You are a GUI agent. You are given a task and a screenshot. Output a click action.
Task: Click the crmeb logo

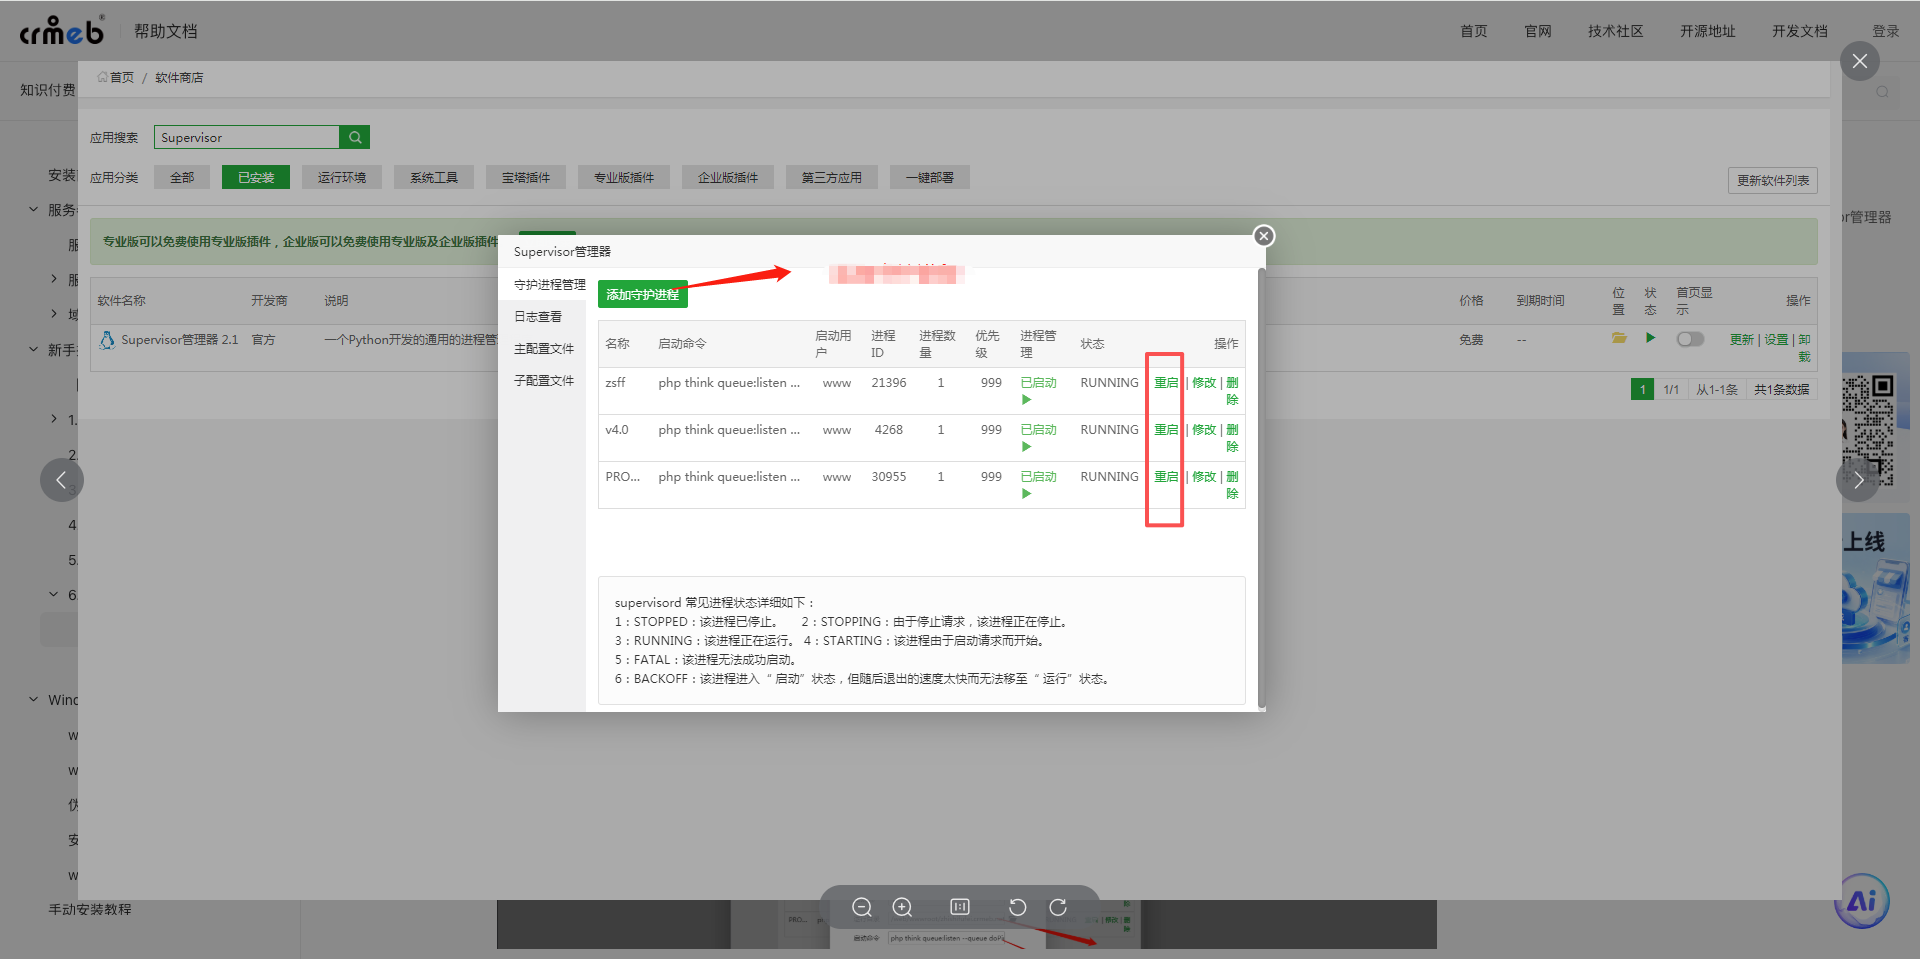pos(62,31)
